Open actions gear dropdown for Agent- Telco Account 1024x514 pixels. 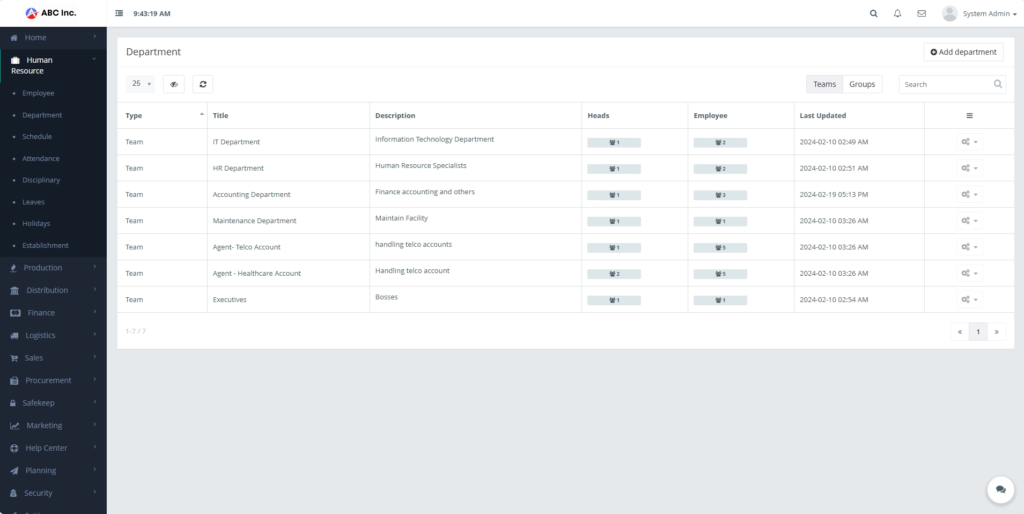[x=970, y=247]
